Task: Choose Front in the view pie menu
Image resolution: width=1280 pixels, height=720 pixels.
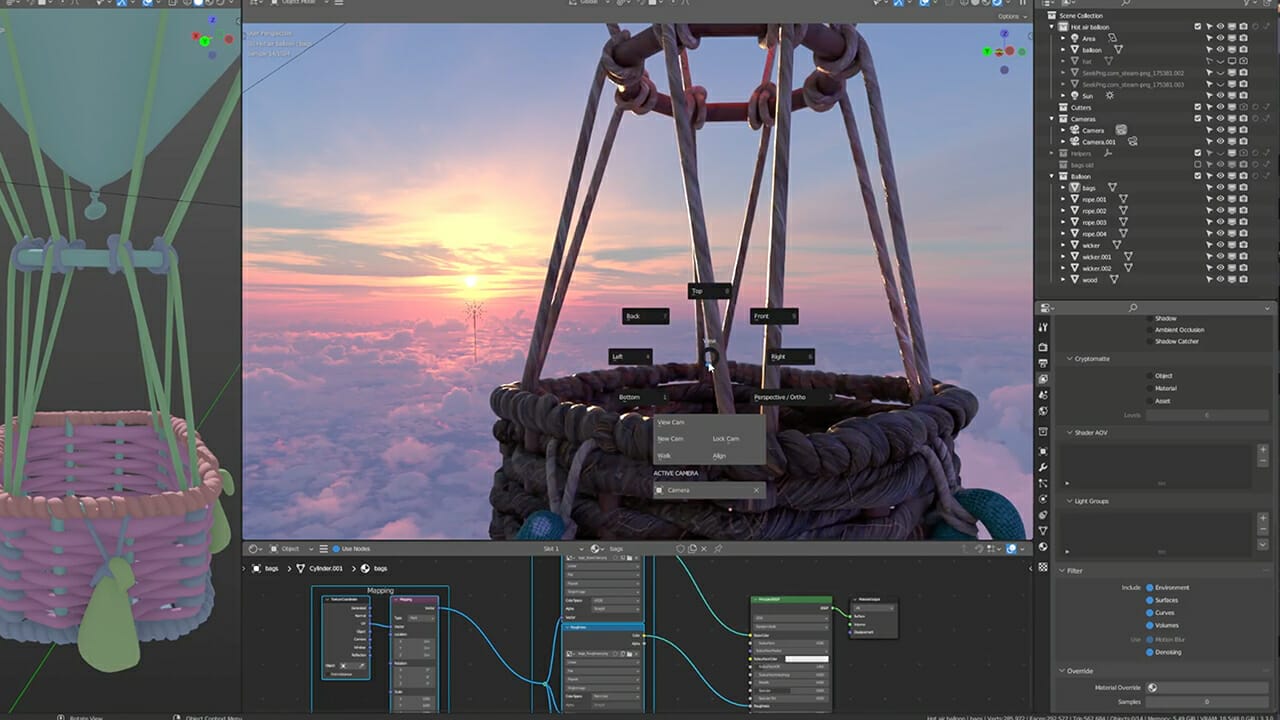Action: [x=773, y=316]
